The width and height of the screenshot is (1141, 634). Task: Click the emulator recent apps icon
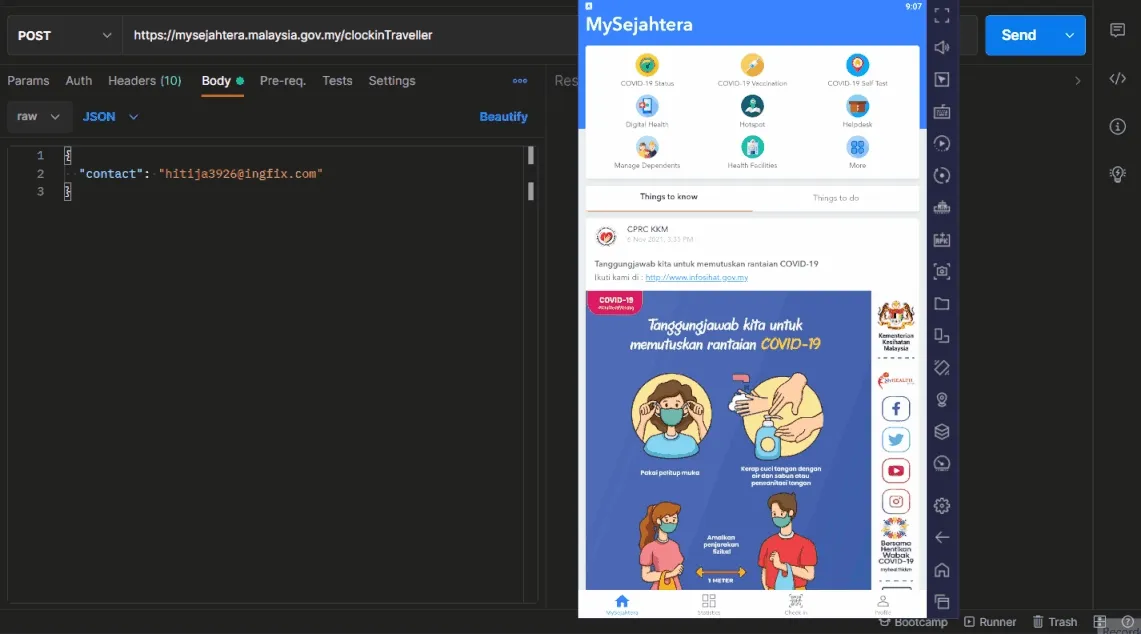click(942, 601)
